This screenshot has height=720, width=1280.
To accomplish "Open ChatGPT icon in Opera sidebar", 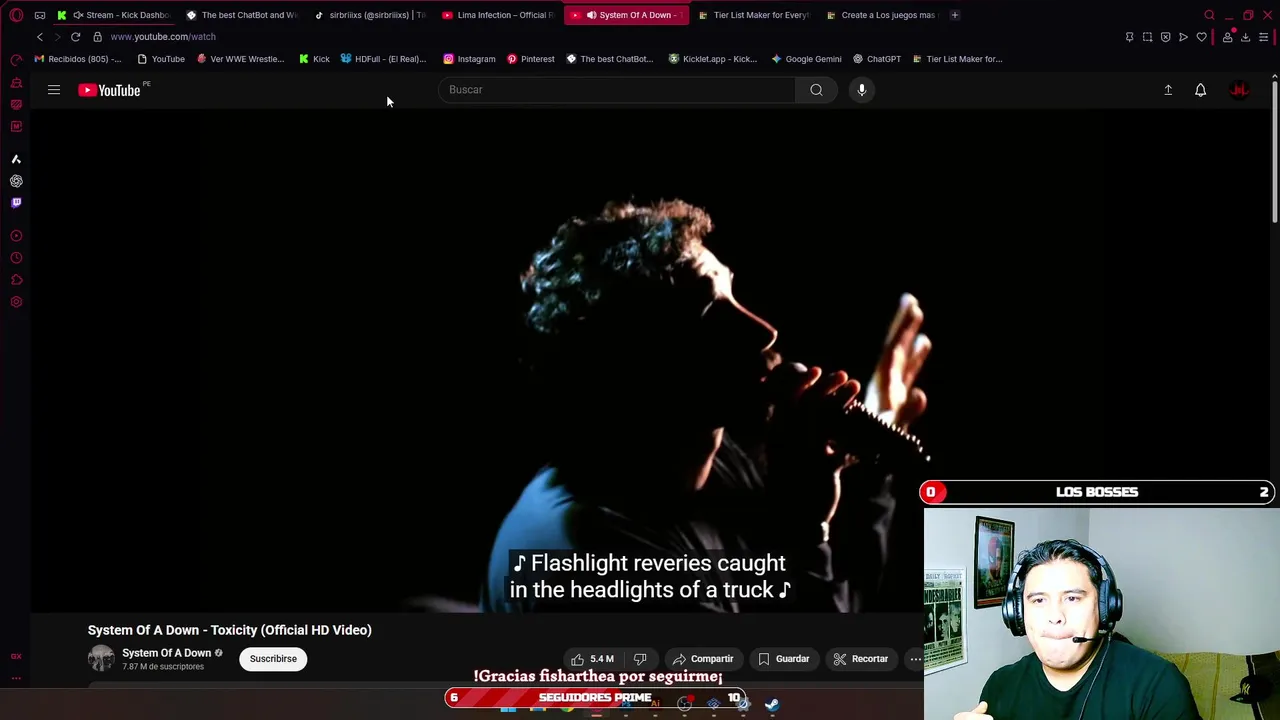I will [x=16, y=181].
